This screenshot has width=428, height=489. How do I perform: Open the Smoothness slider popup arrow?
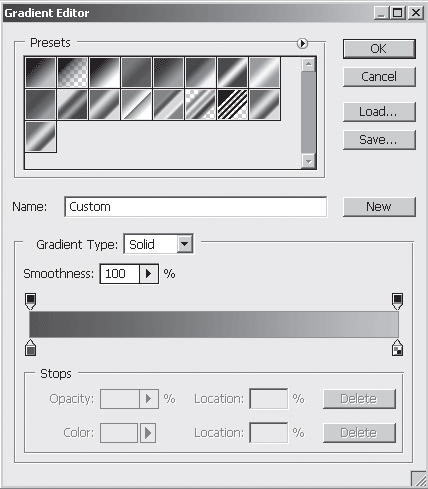149,274
